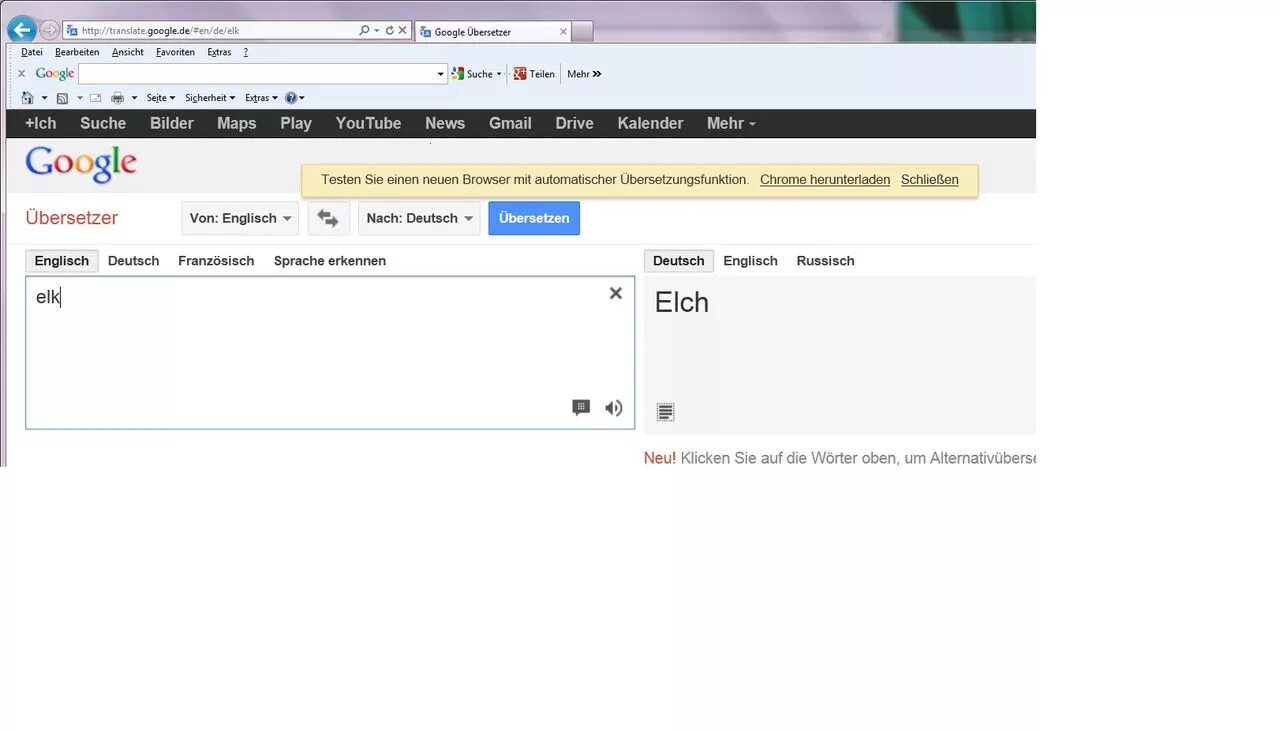Click the speech bubble input tools icon
The height and width of the screenshot is (732, 1280).
point(581,407)
